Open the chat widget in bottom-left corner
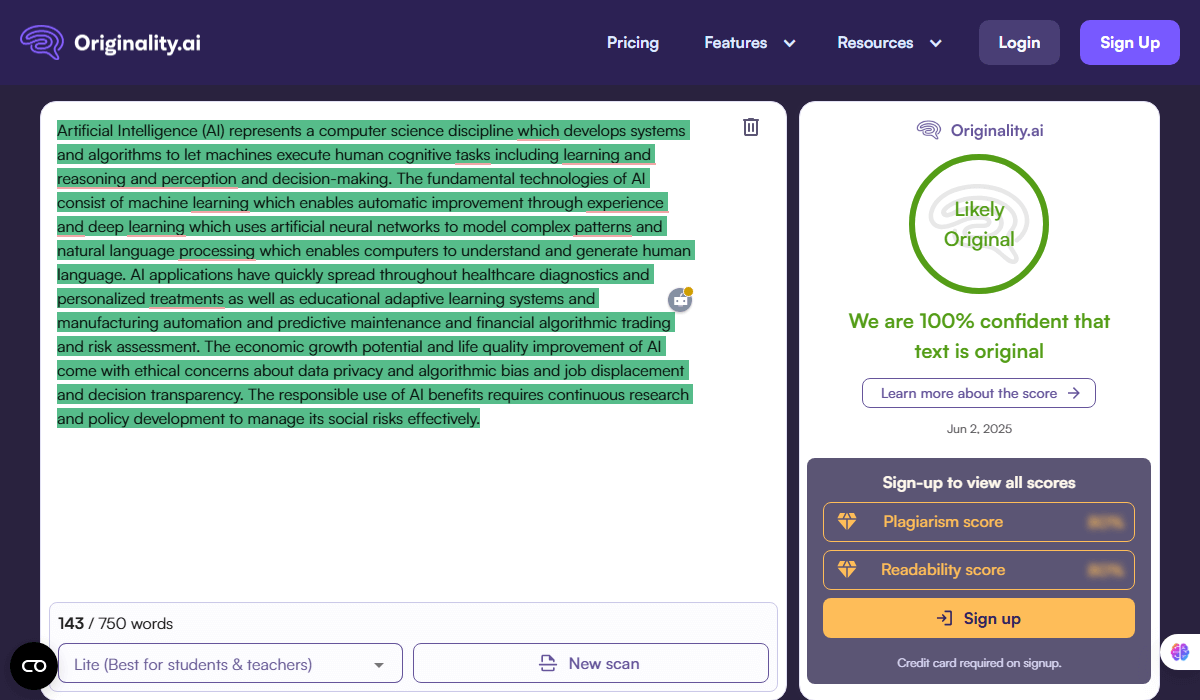 click(x=34, y=666)
